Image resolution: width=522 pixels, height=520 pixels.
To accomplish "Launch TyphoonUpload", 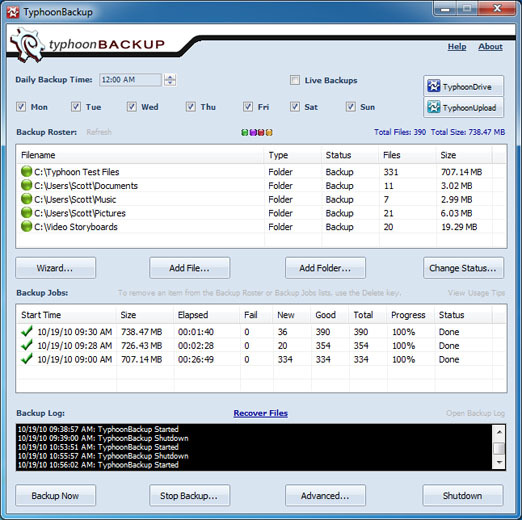I will [463, 107].
